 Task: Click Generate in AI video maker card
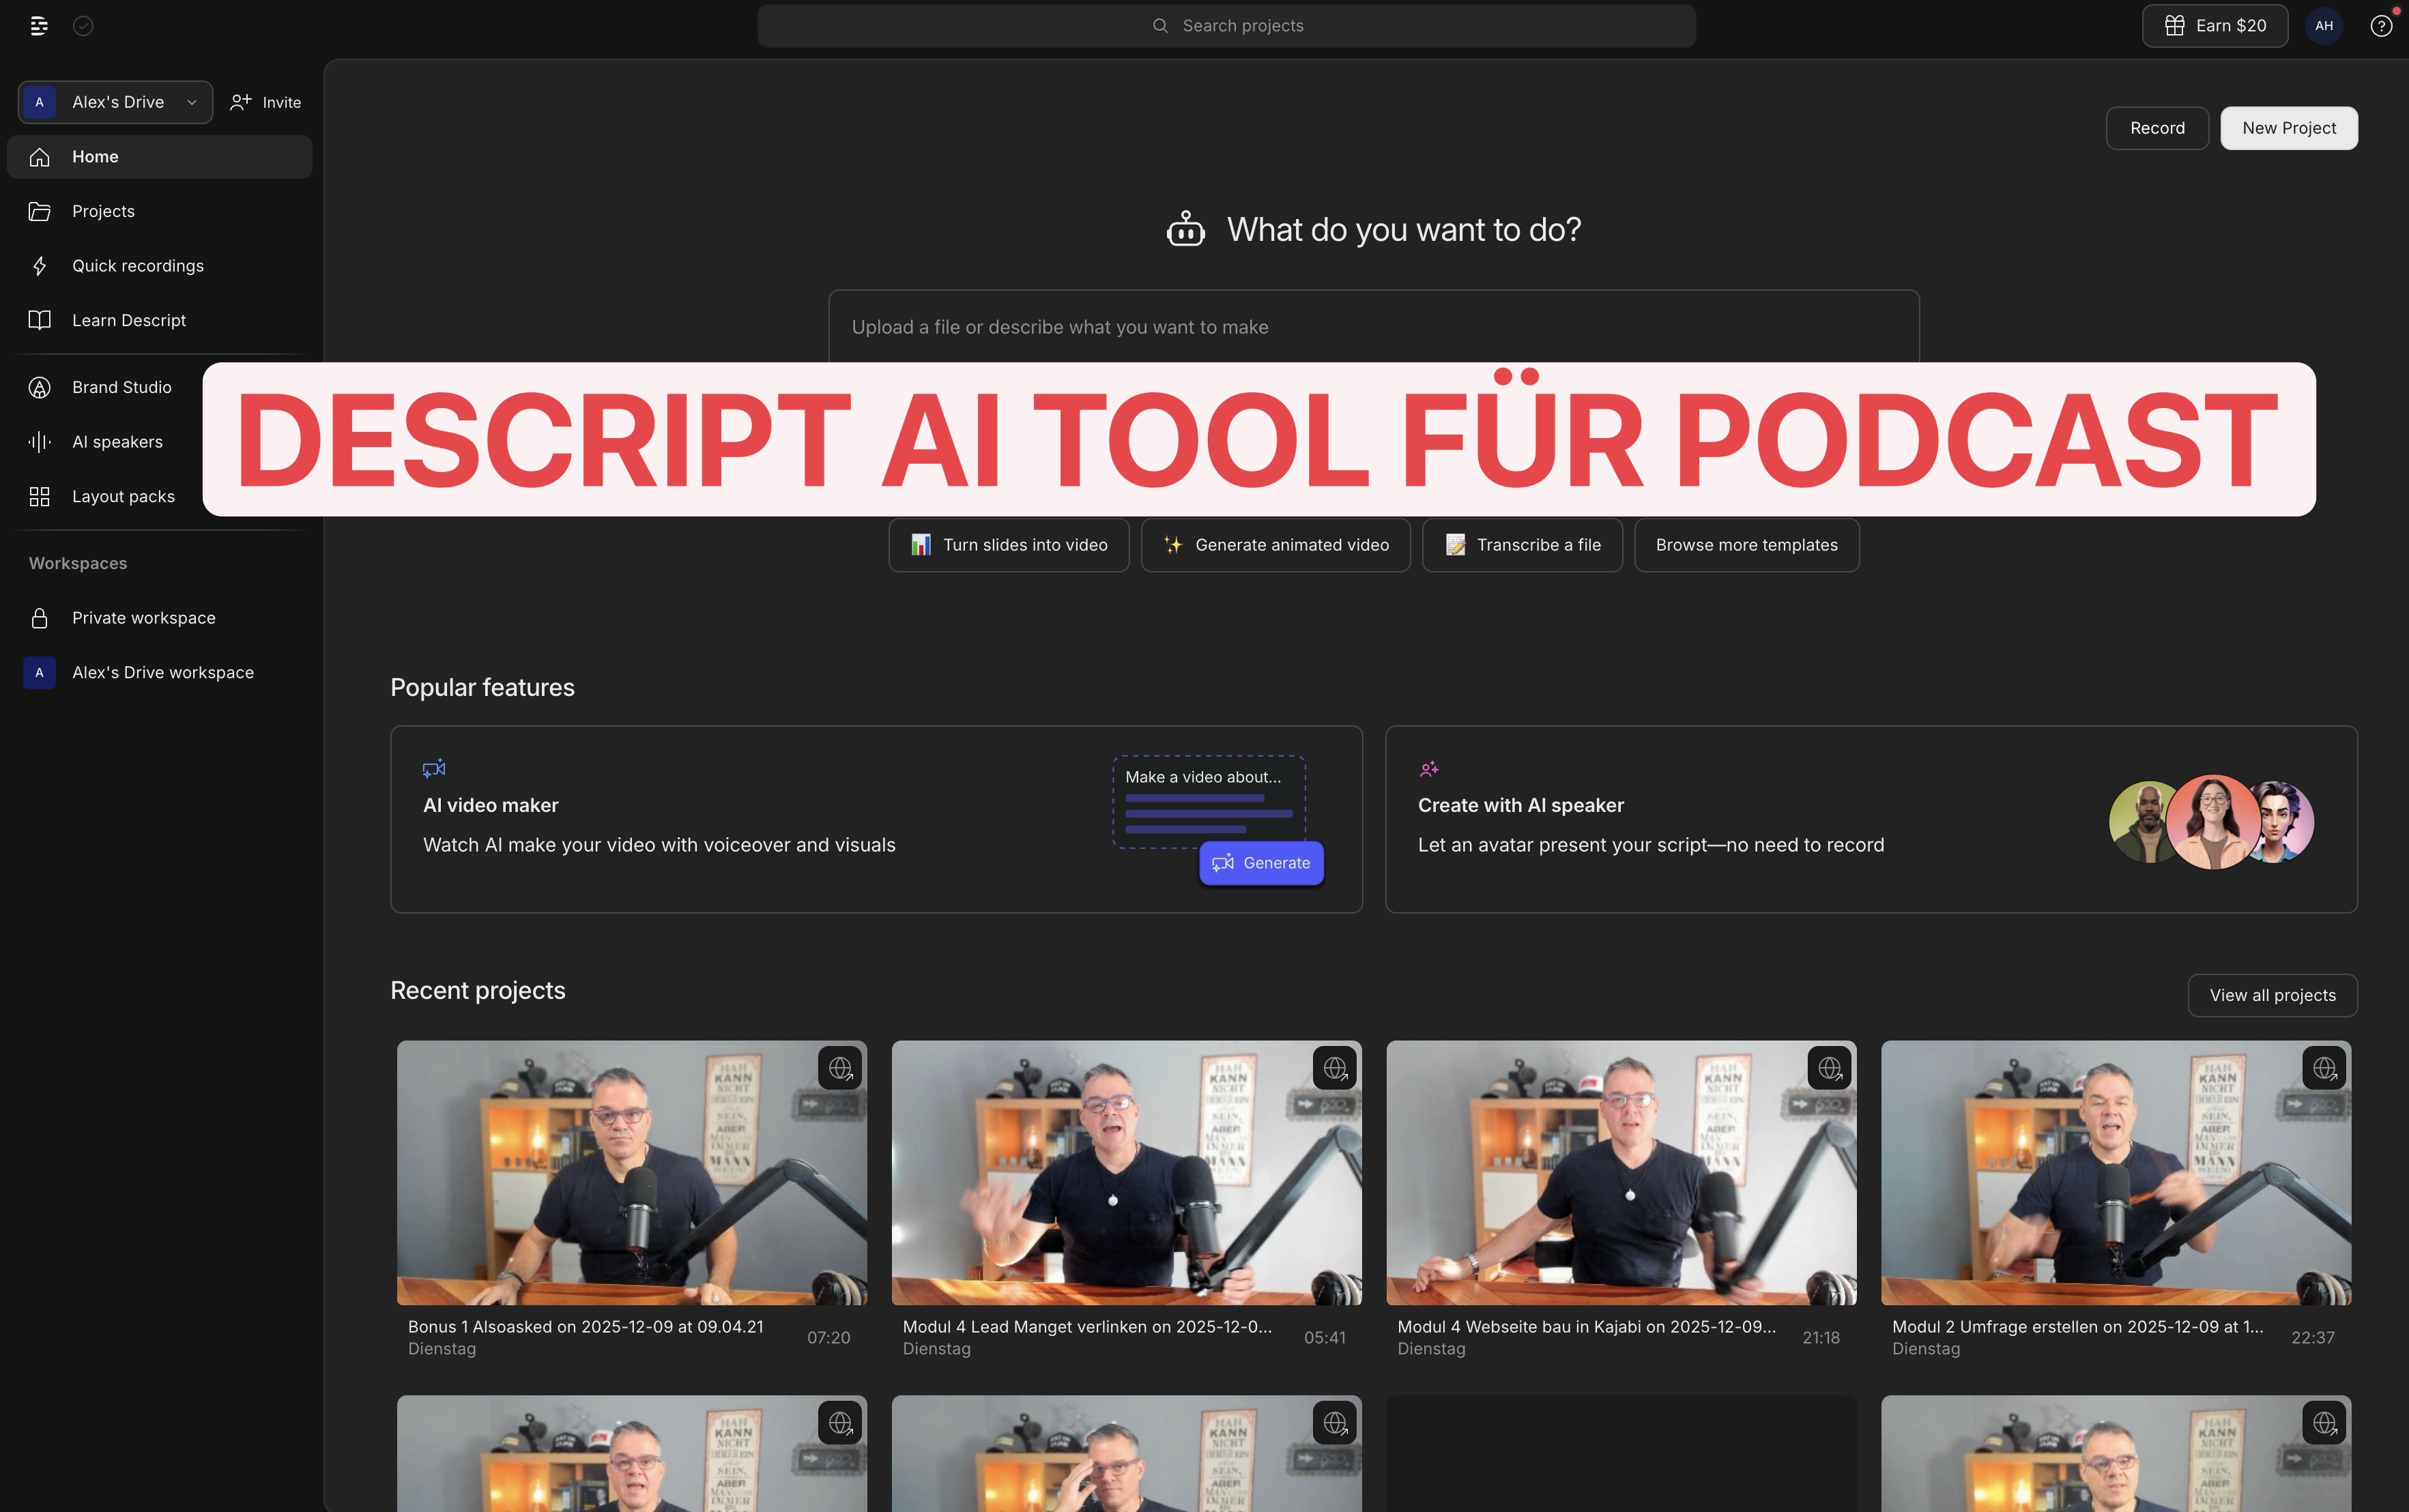1261,863
